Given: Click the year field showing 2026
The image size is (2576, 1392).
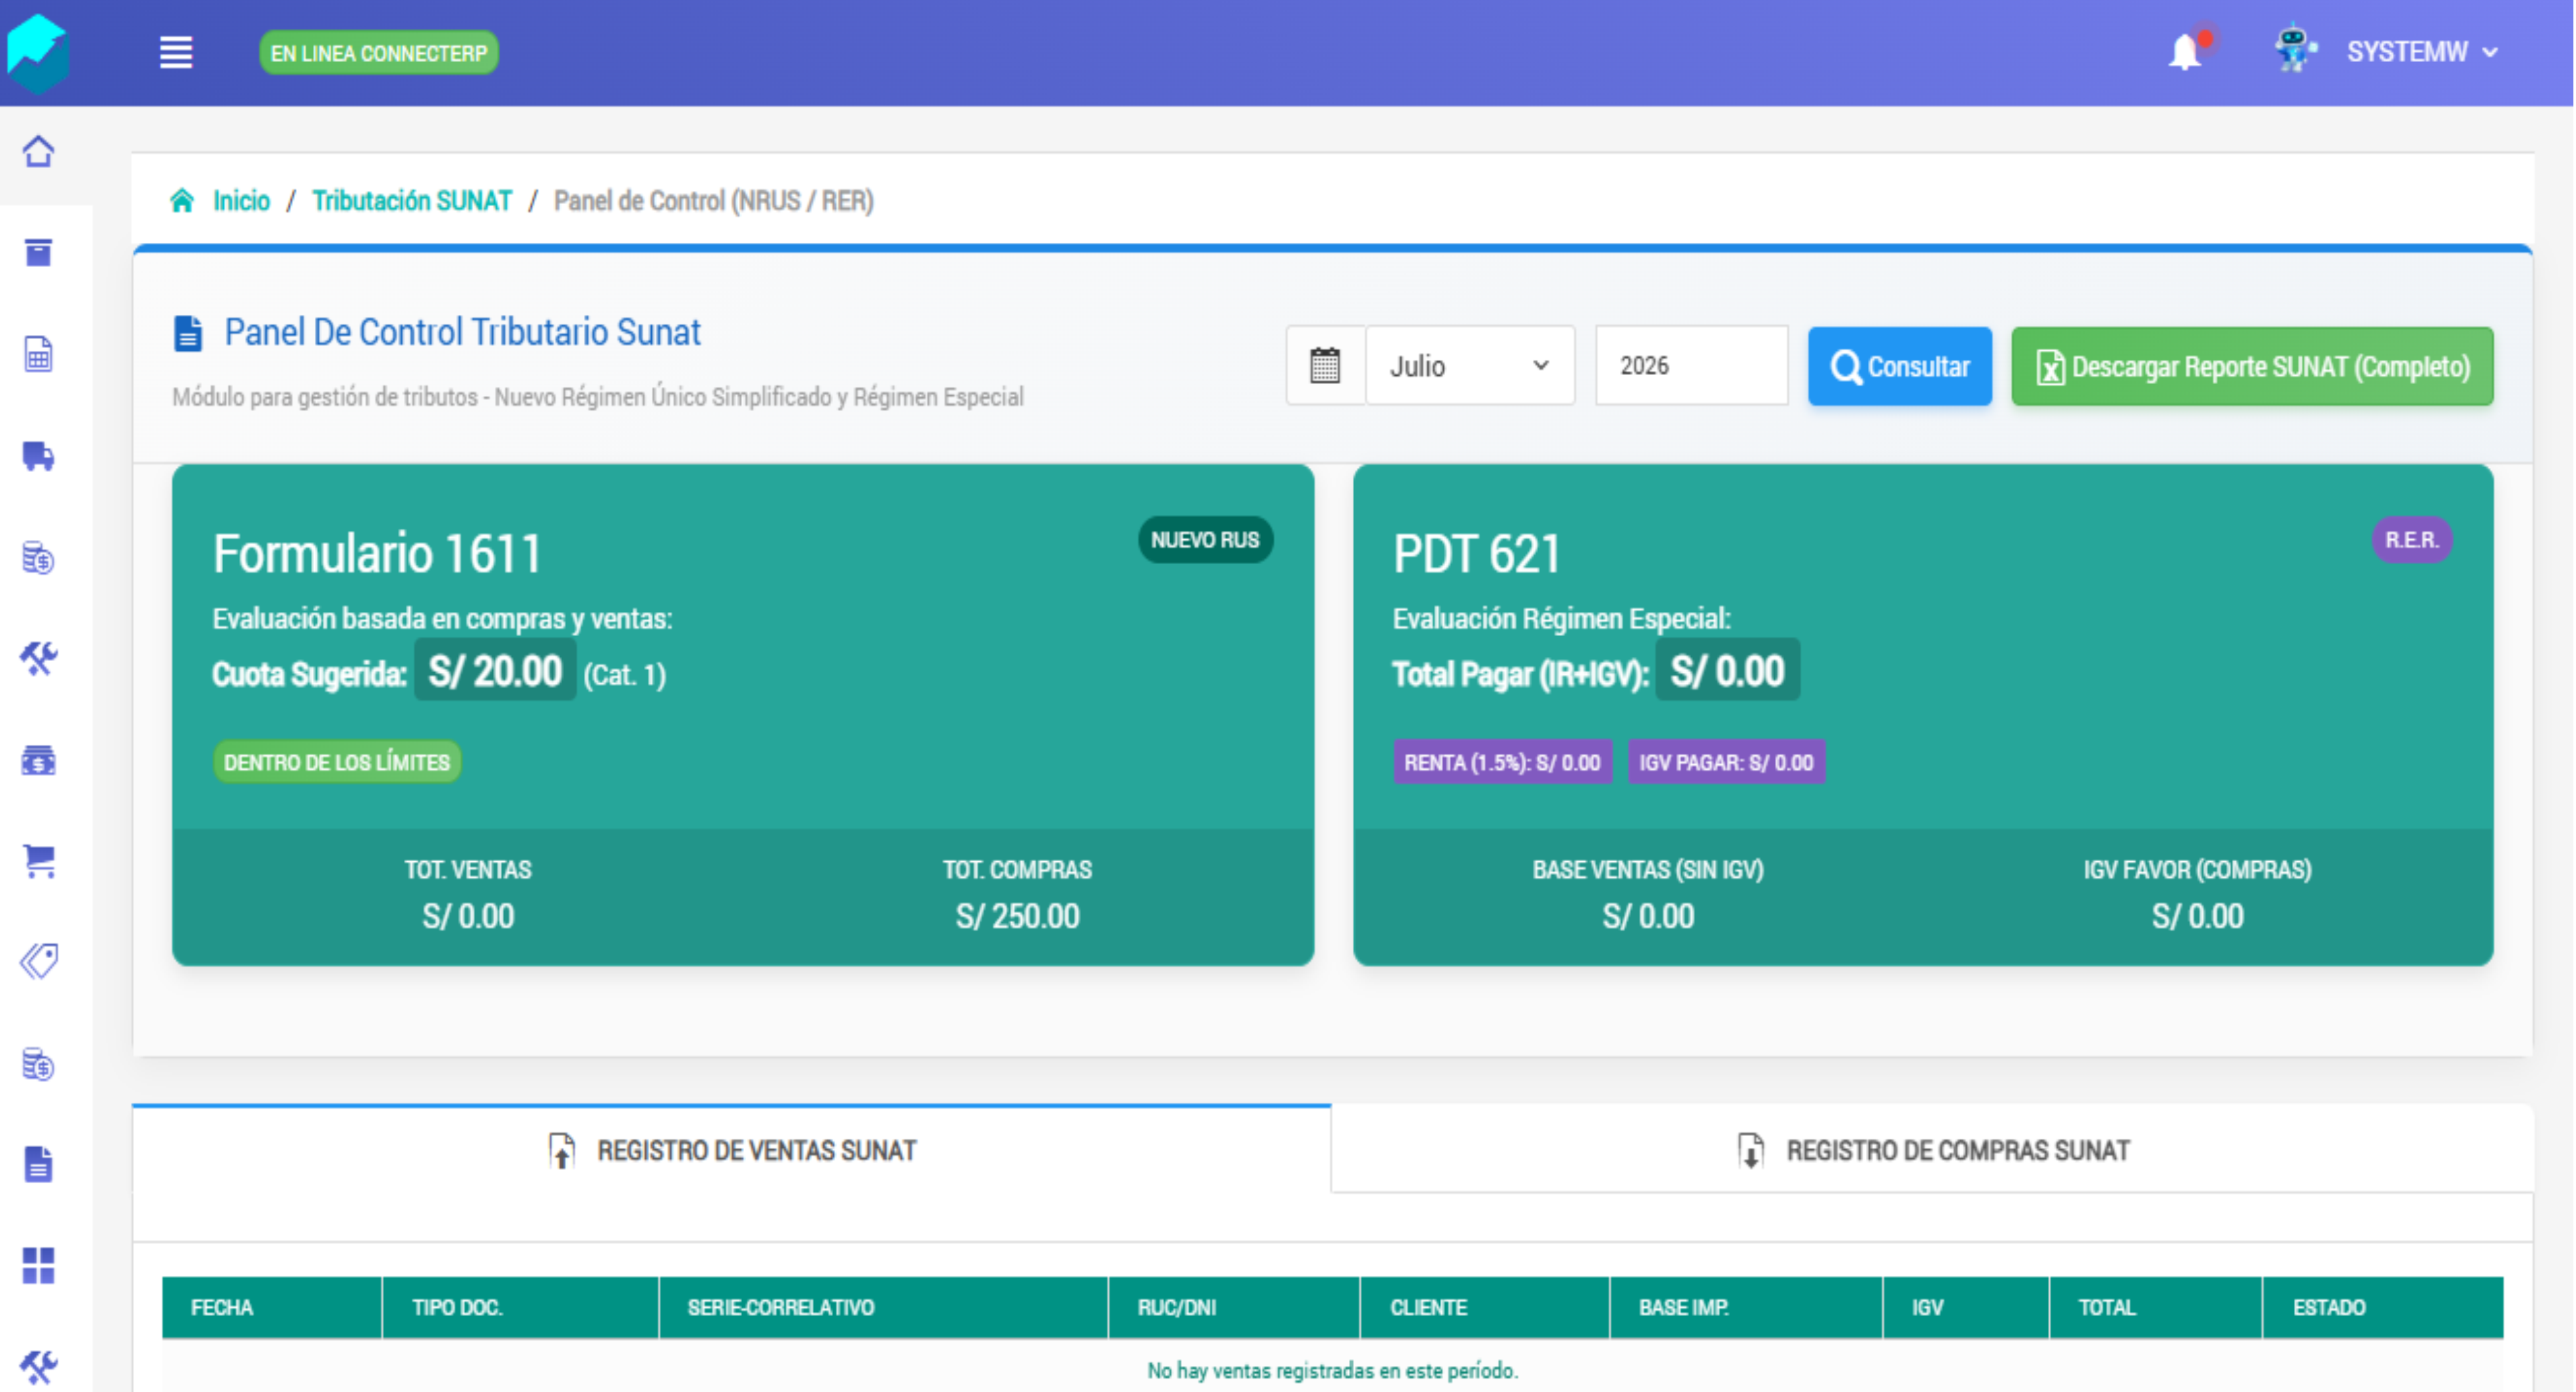Looking at the screenshot, I should (1691, 366).
